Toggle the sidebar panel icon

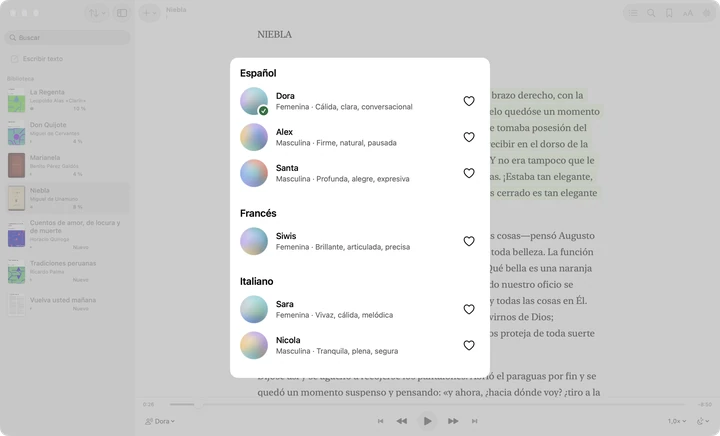[122, 13]
